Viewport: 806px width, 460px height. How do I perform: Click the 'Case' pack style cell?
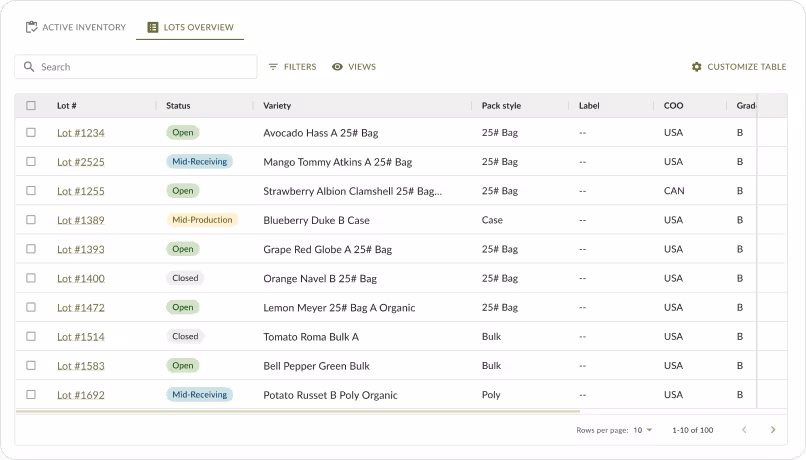(492, 220)
